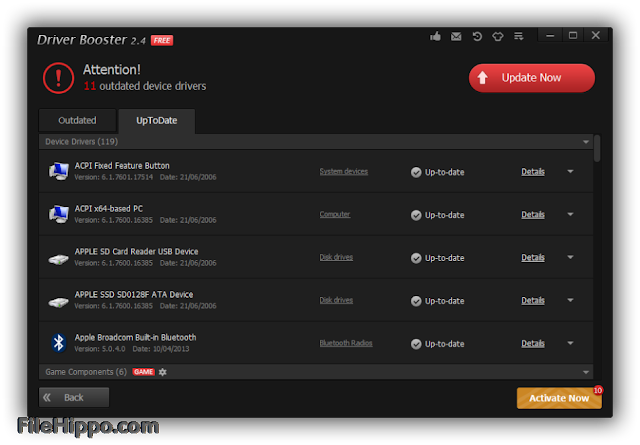
Task: Open Disk drives link for APPLE SD Card Reader
Action: click(x=336, y=257)
